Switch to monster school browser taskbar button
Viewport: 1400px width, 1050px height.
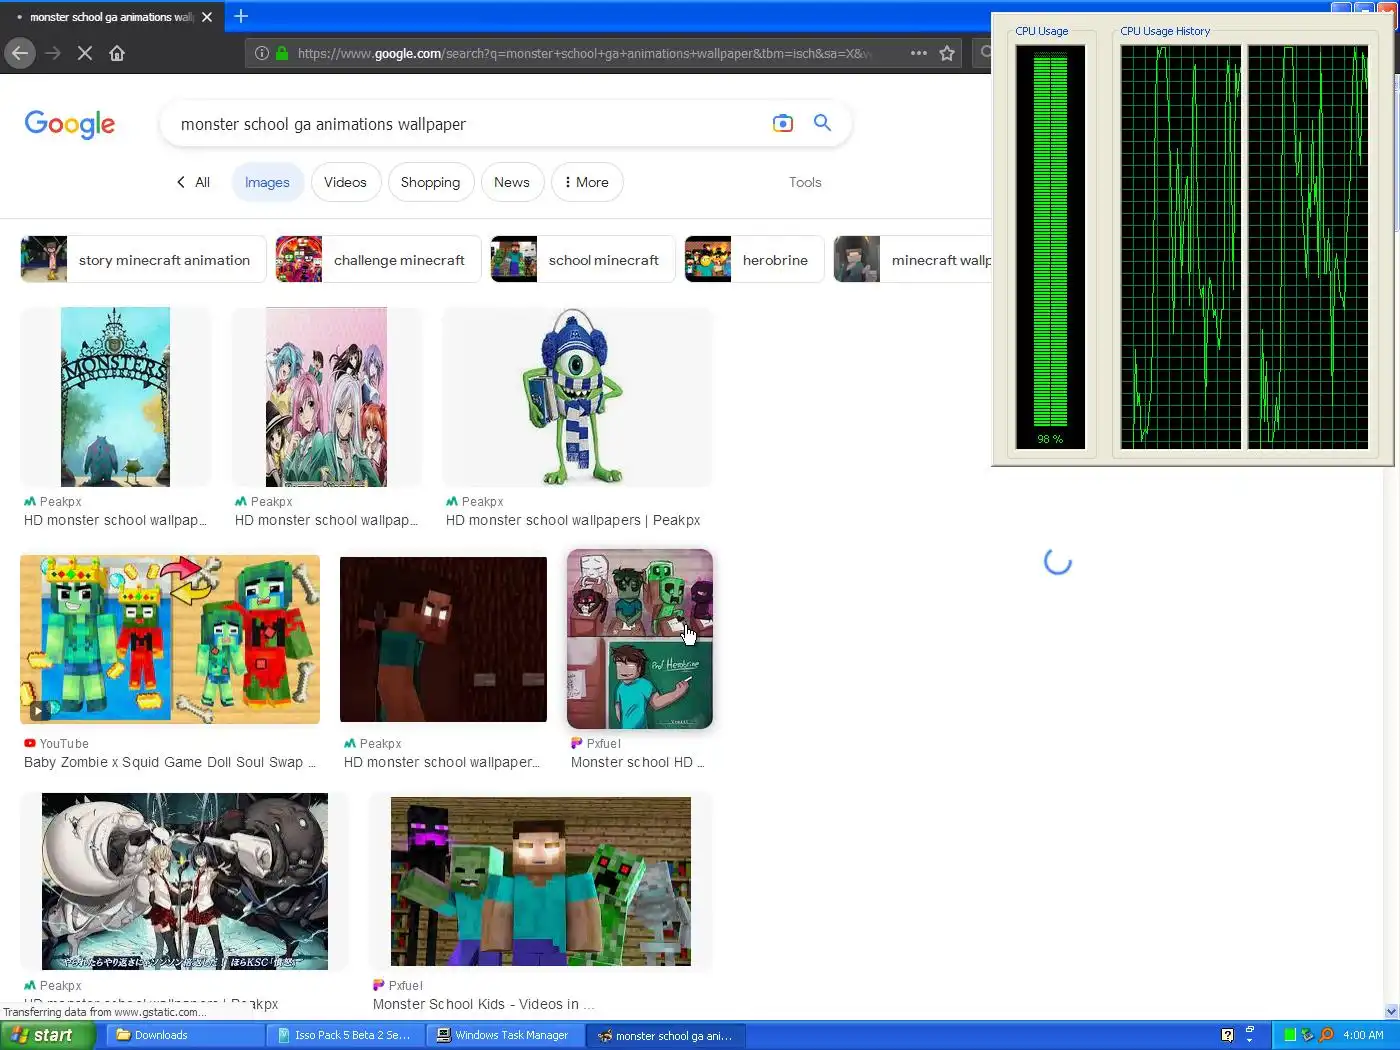666,1035
